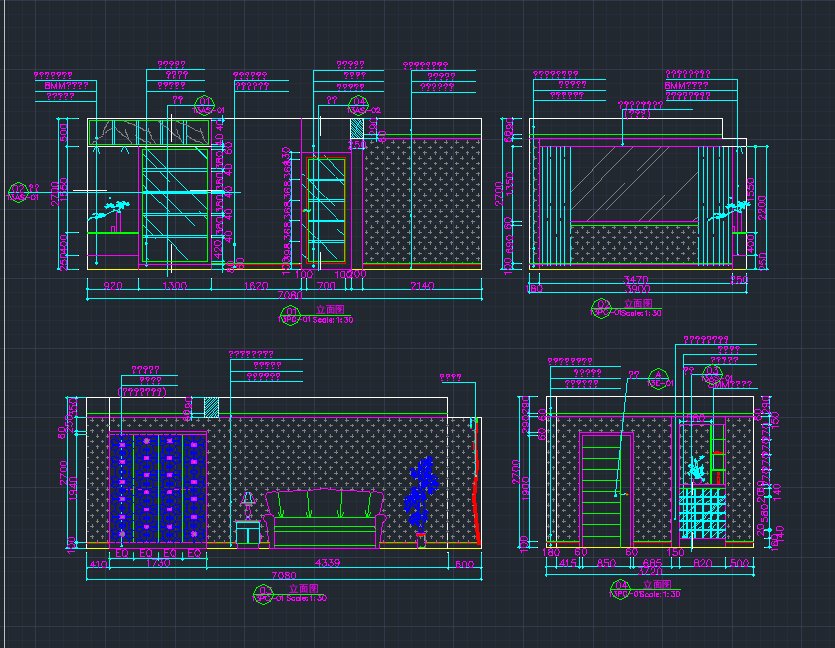The width and height of the screenshot is (835, 648).
Task: Pick the 3470 dimension in upper-right elevation
Action: point(636,281)
